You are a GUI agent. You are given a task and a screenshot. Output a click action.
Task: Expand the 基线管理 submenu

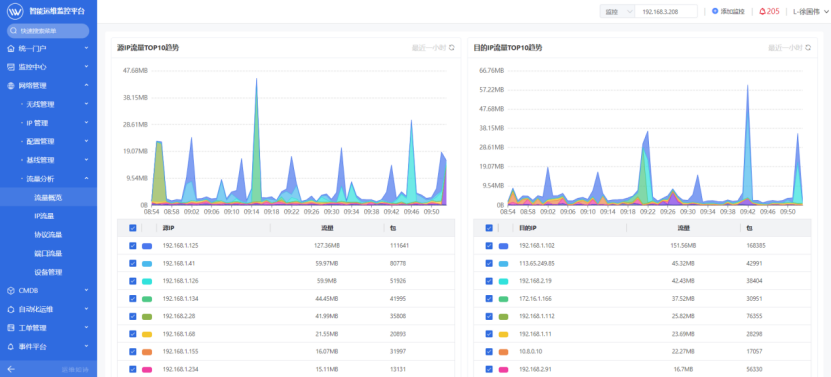click(x=48, y=160)
